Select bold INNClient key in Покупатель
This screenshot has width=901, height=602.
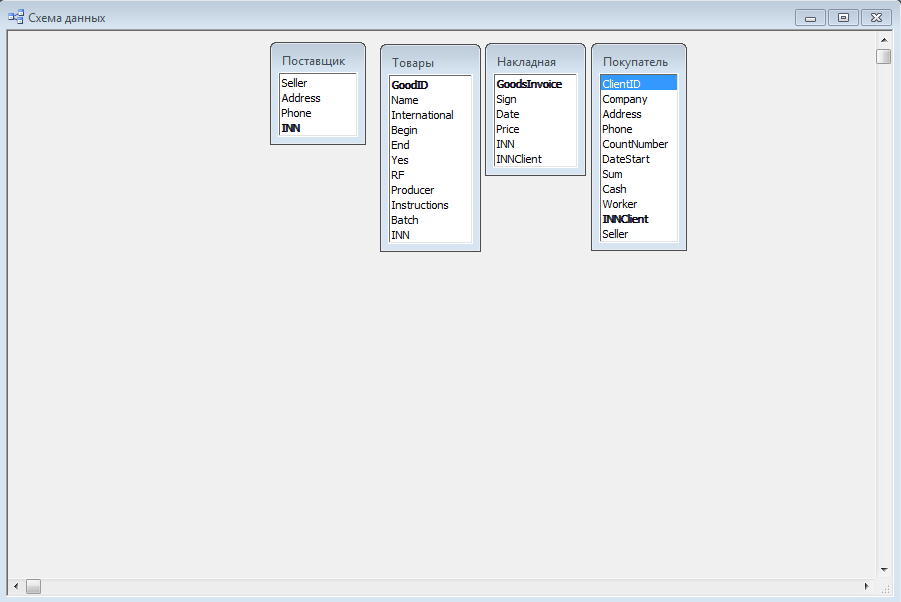[x=639, y=218]
